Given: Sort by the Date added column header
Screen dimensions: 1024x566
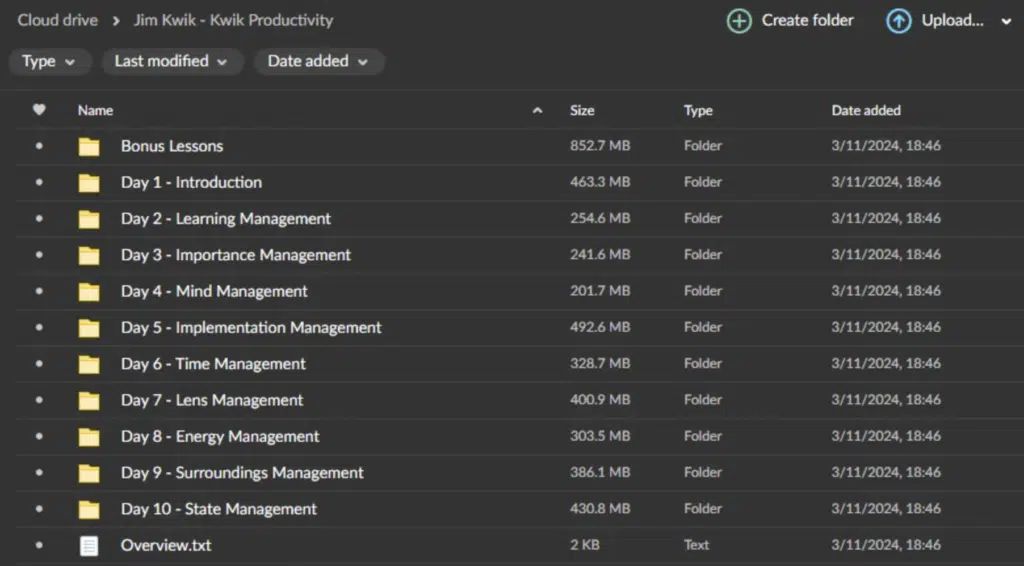Looking at the screenshot, I should pyautogui.click(x=866, y=110).
